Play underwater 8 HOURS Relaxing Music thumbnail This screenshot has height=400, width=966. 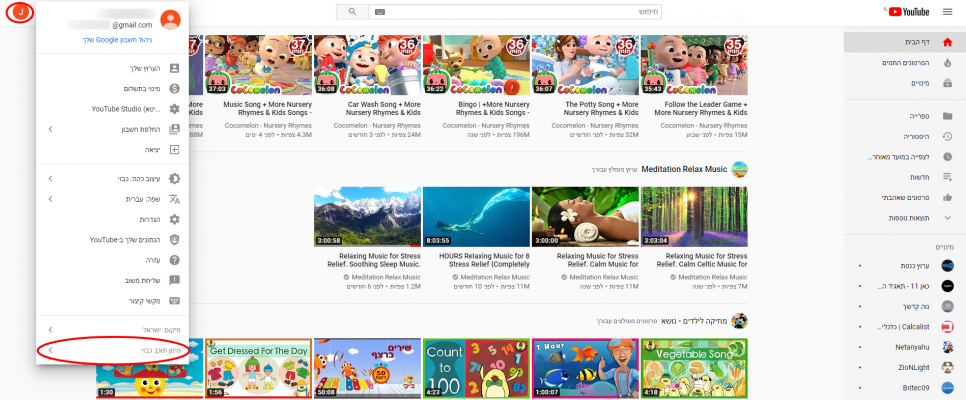[476, 217]
